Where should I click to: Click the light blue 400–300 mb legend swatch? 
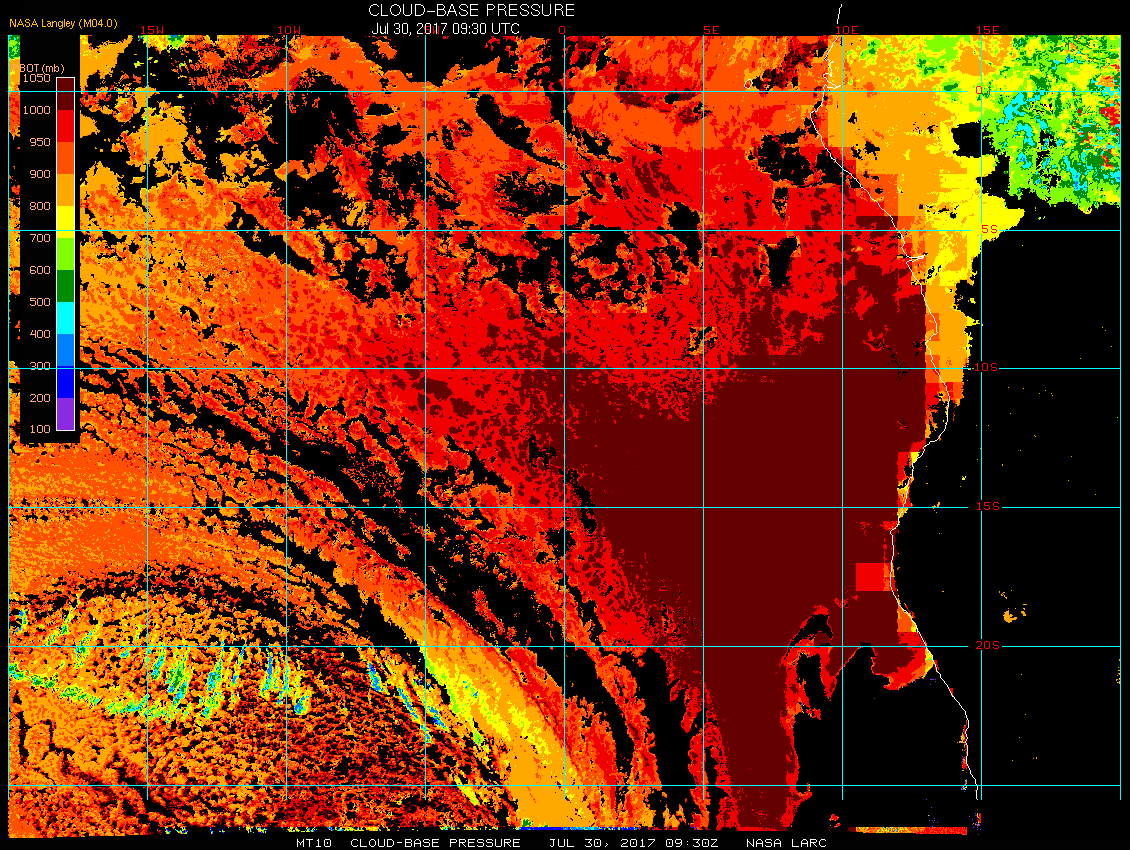[66, 350]
